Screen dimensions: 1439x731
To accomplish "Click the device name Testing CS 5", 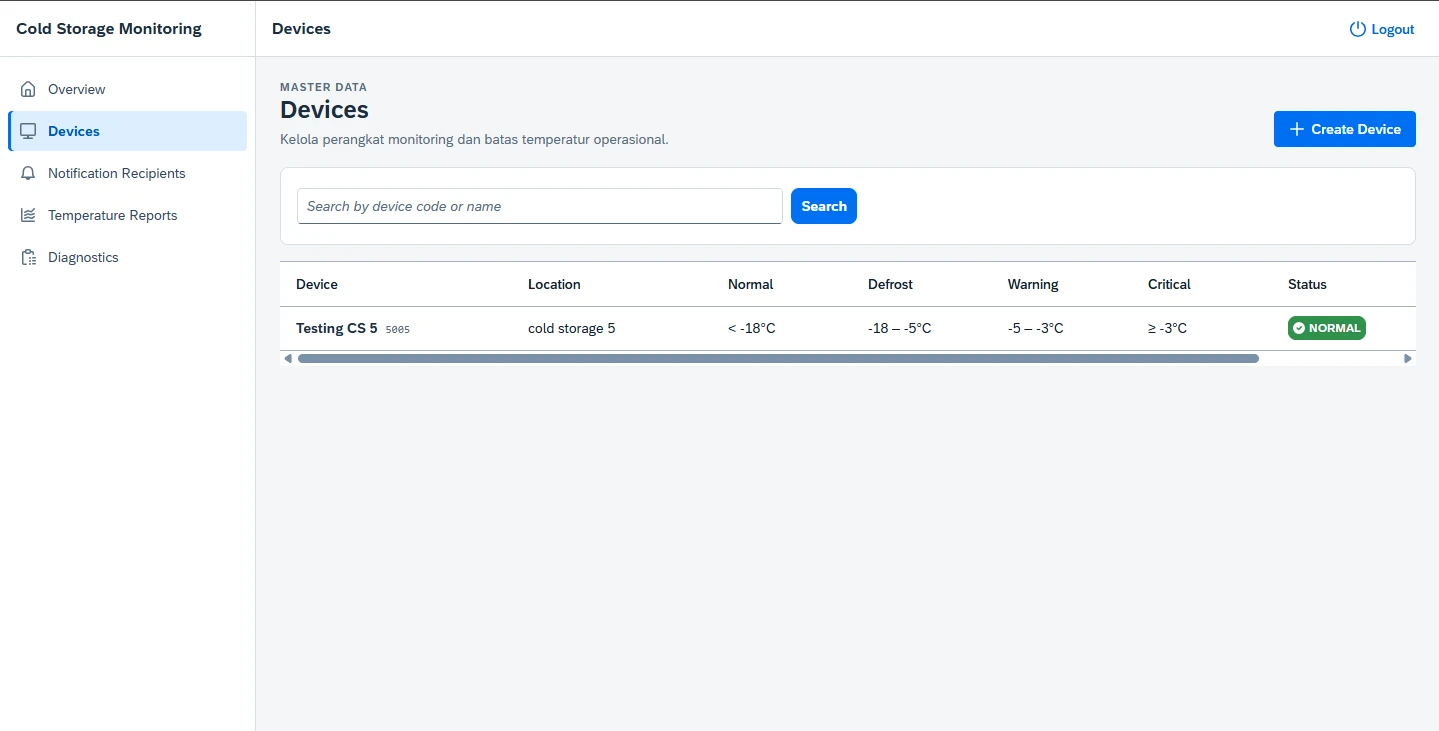I will coord(337,328).
